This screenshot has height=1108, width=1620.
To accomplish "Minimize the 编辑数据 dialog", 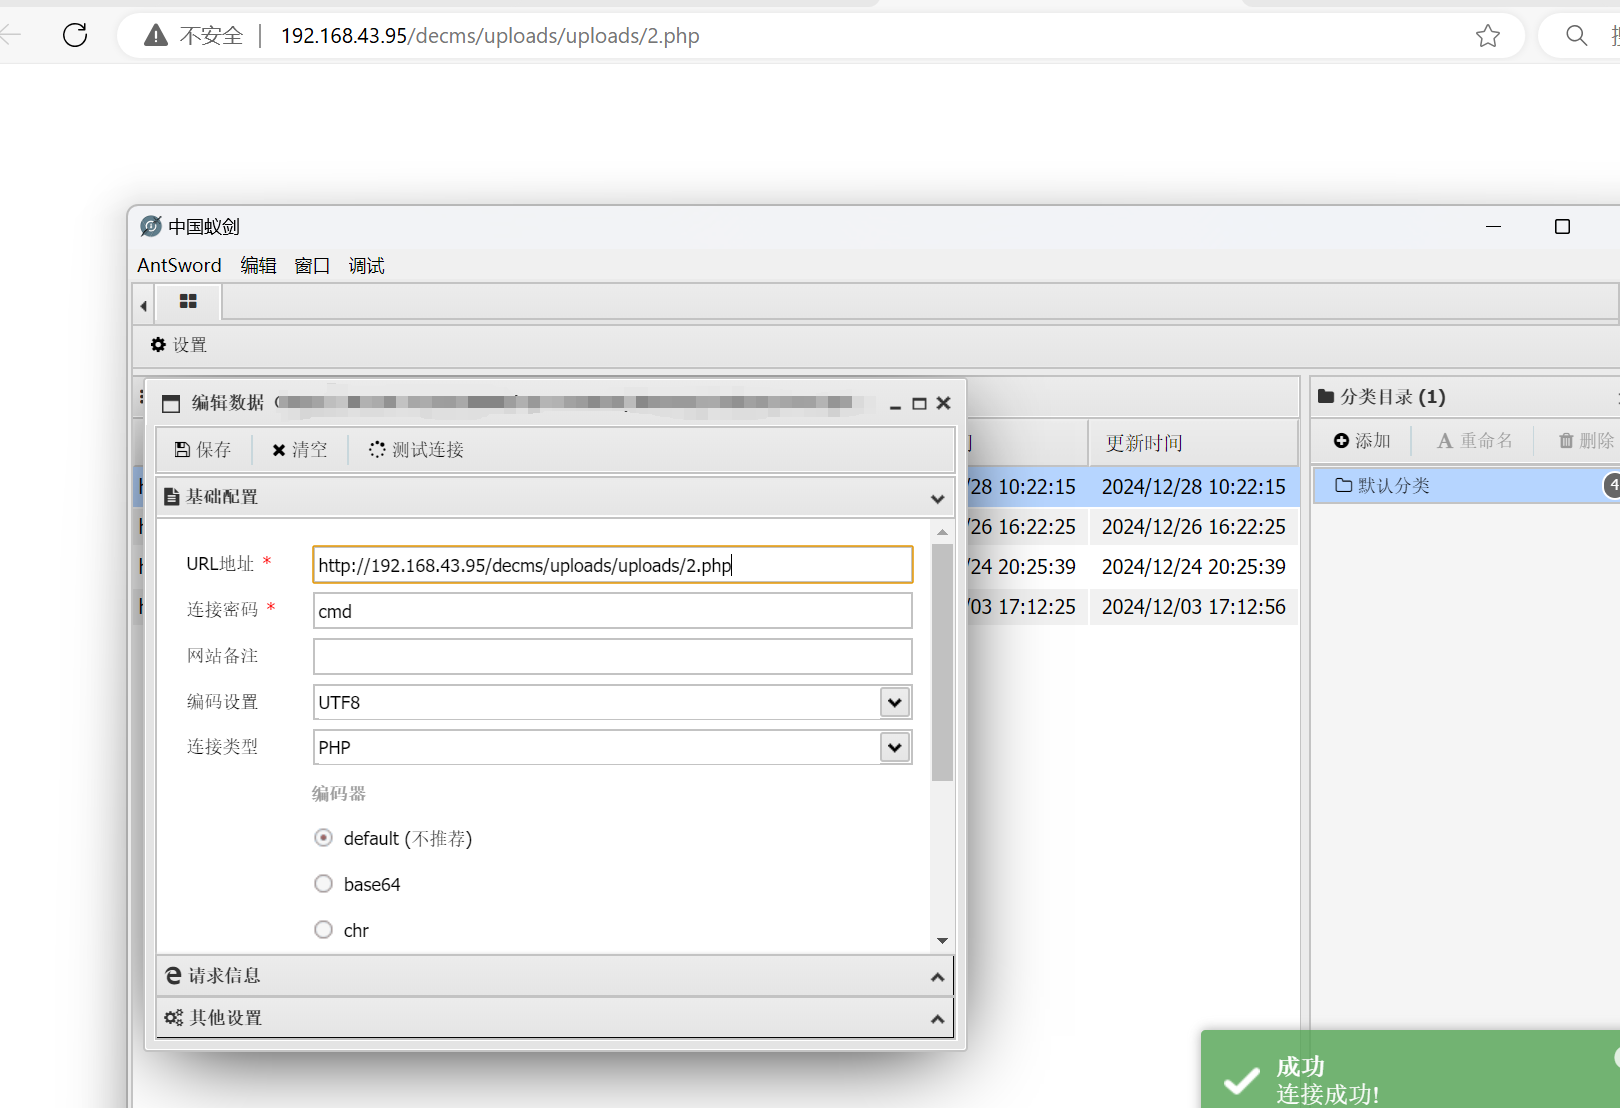I will (x=895, y=404).
